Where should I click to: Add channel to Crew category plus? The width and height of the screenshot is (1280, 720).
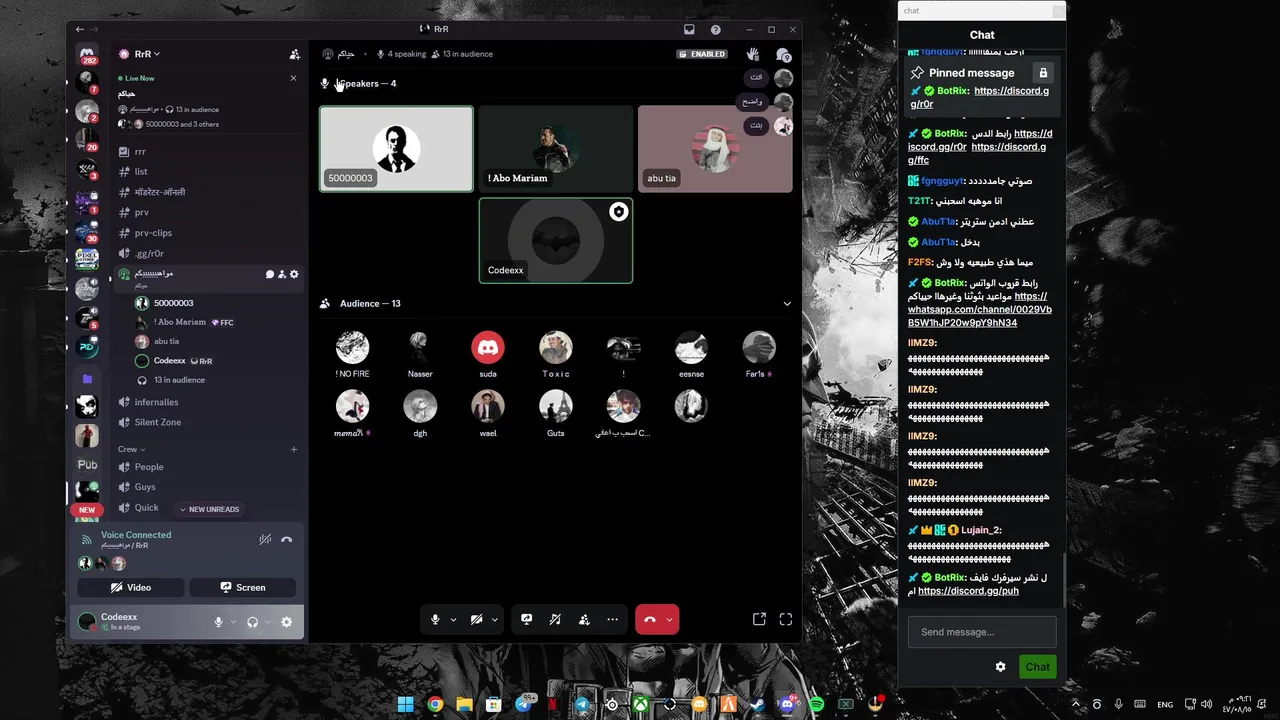[294, 449]
